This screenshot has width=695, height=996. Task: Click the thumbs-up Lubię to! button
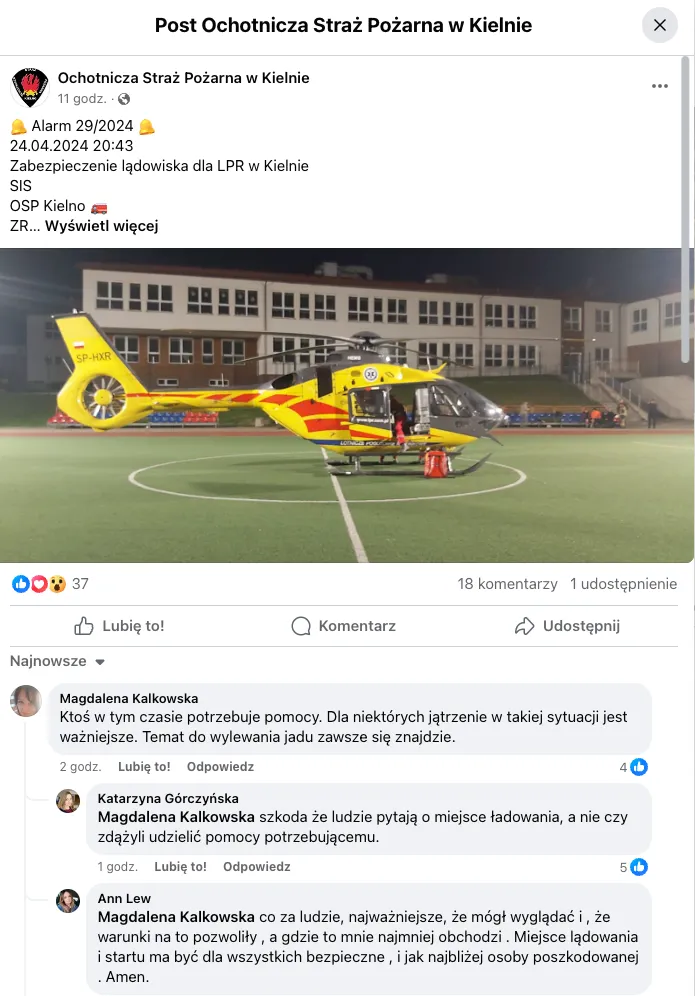[x=119, y=626]
